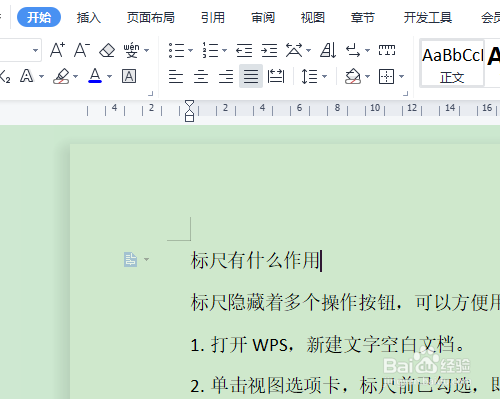Expand numbering style dropdown
The image size is (500, 399).
coord(225,51)
